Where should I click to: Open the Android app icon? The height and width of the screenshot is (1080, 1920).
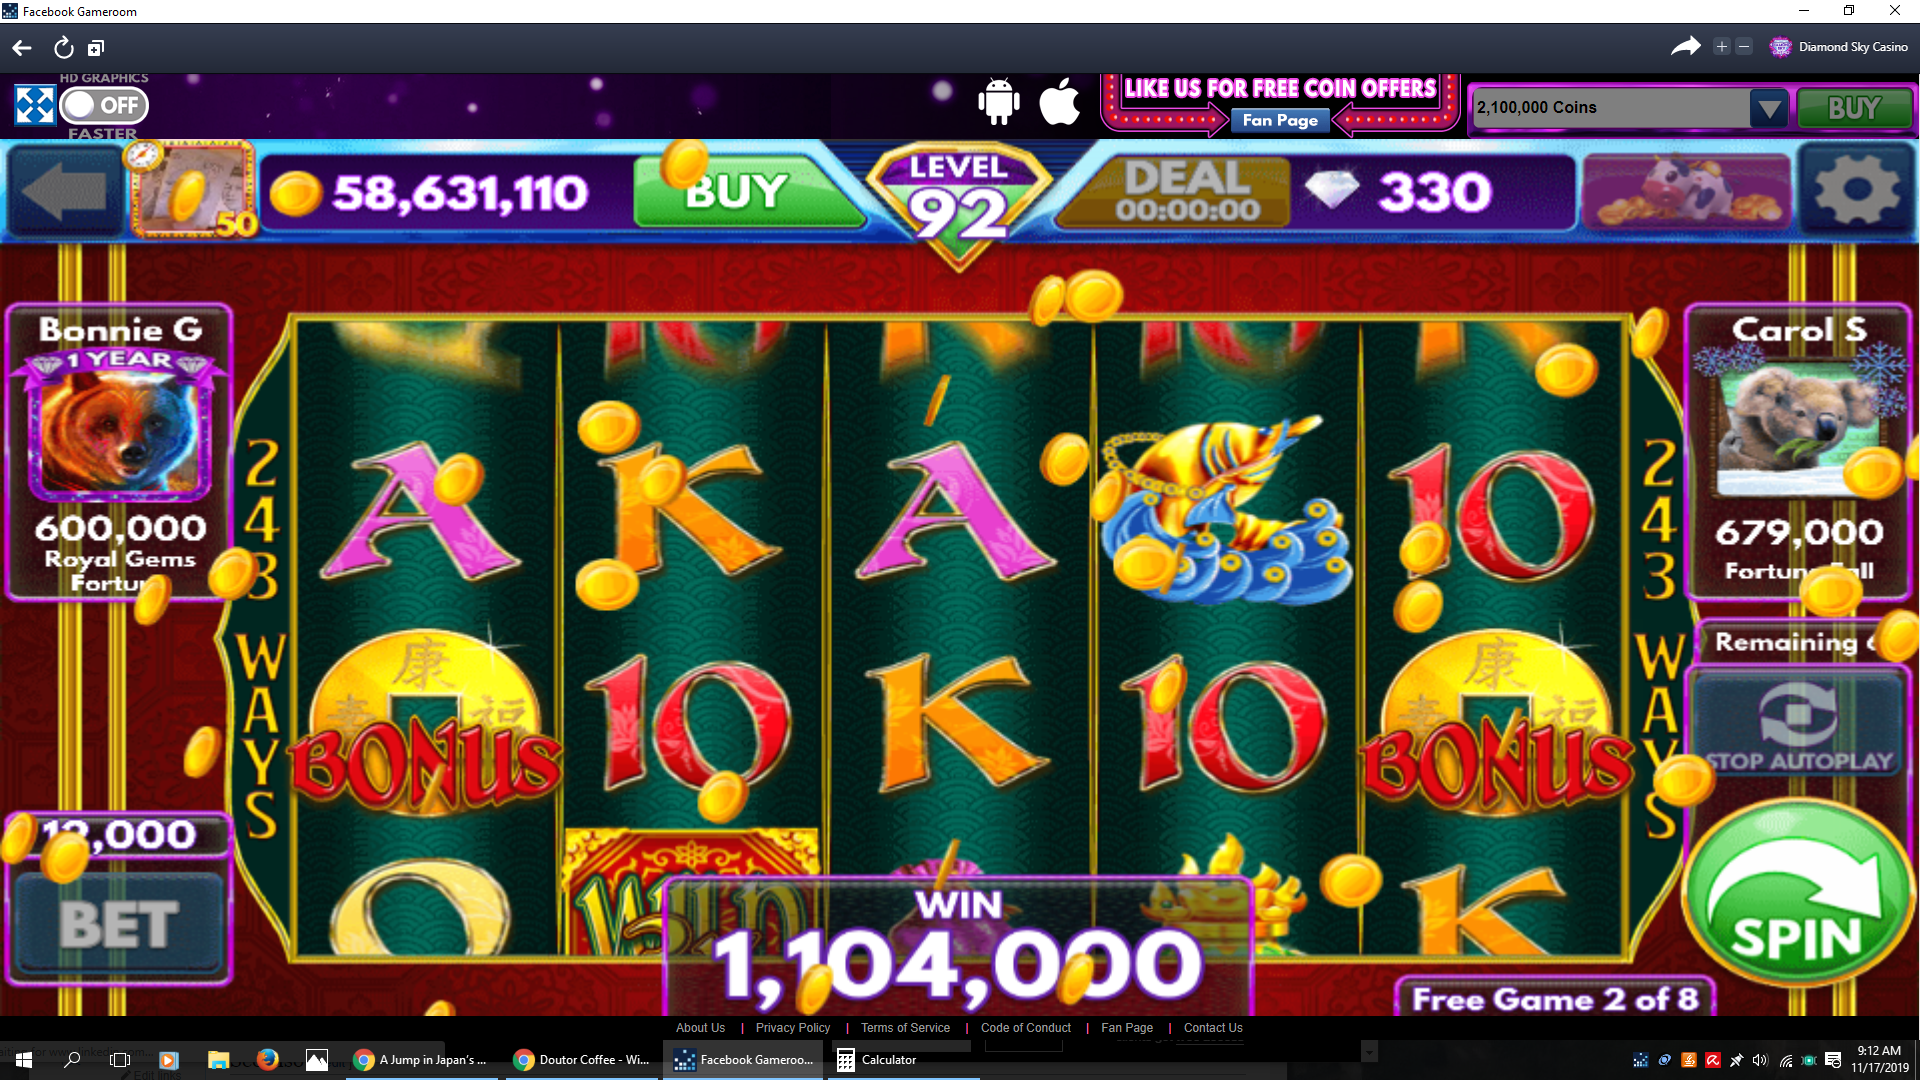coord(998,101)
